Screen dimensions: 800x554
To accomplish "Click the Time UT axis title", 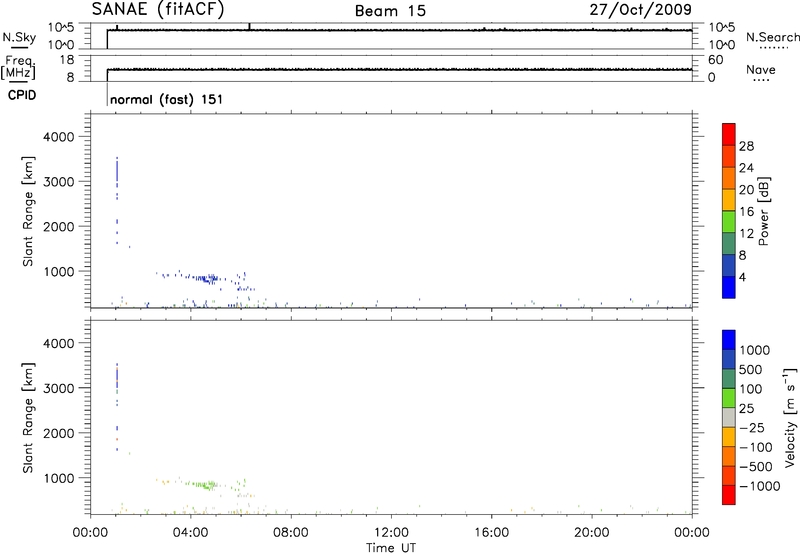I will (x=390, y=545).
